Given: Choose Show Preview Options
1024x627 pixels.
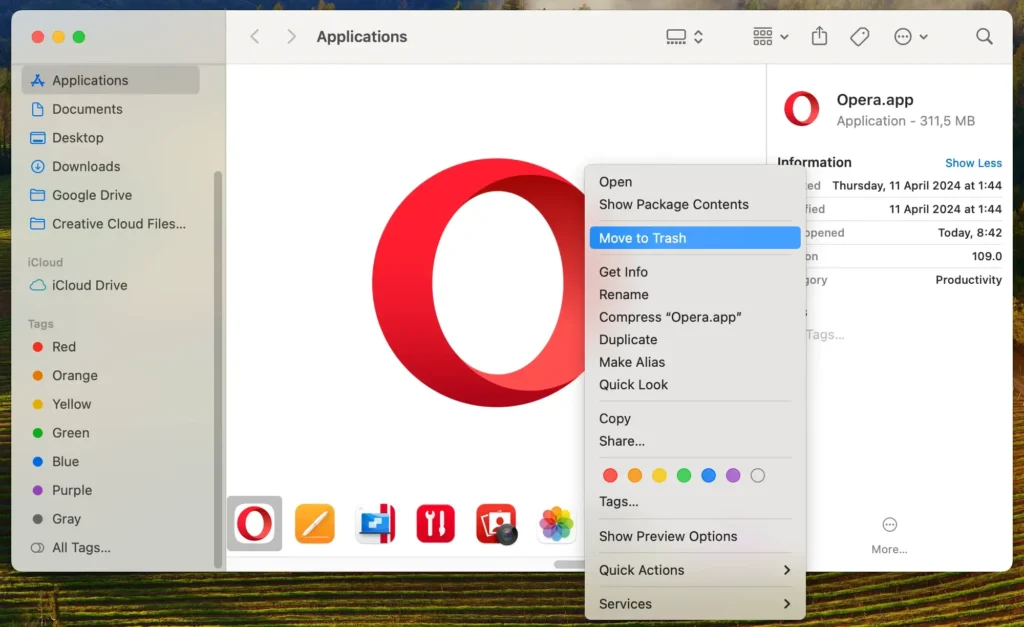Looking at the screenshot, I should click(x=695, y=536).
